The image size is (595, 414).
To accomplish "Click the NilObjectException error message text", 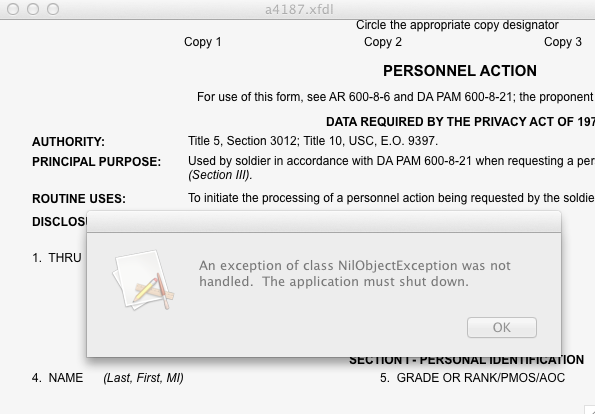I will (x=355, y=273).
